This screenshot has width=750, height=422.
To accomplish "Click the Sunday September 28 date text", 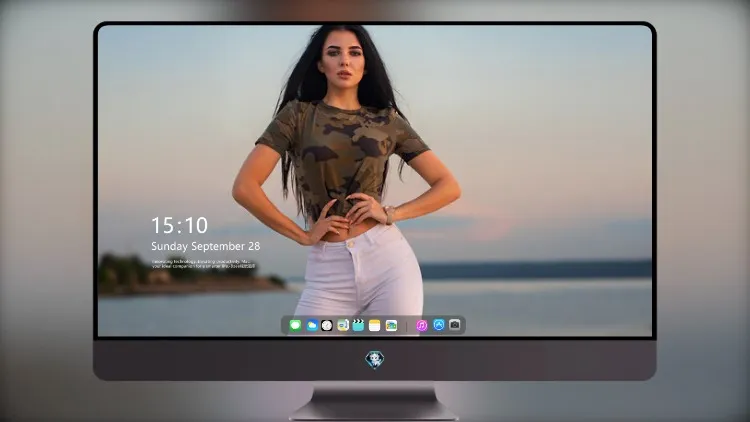I will [x=206, y=246].
